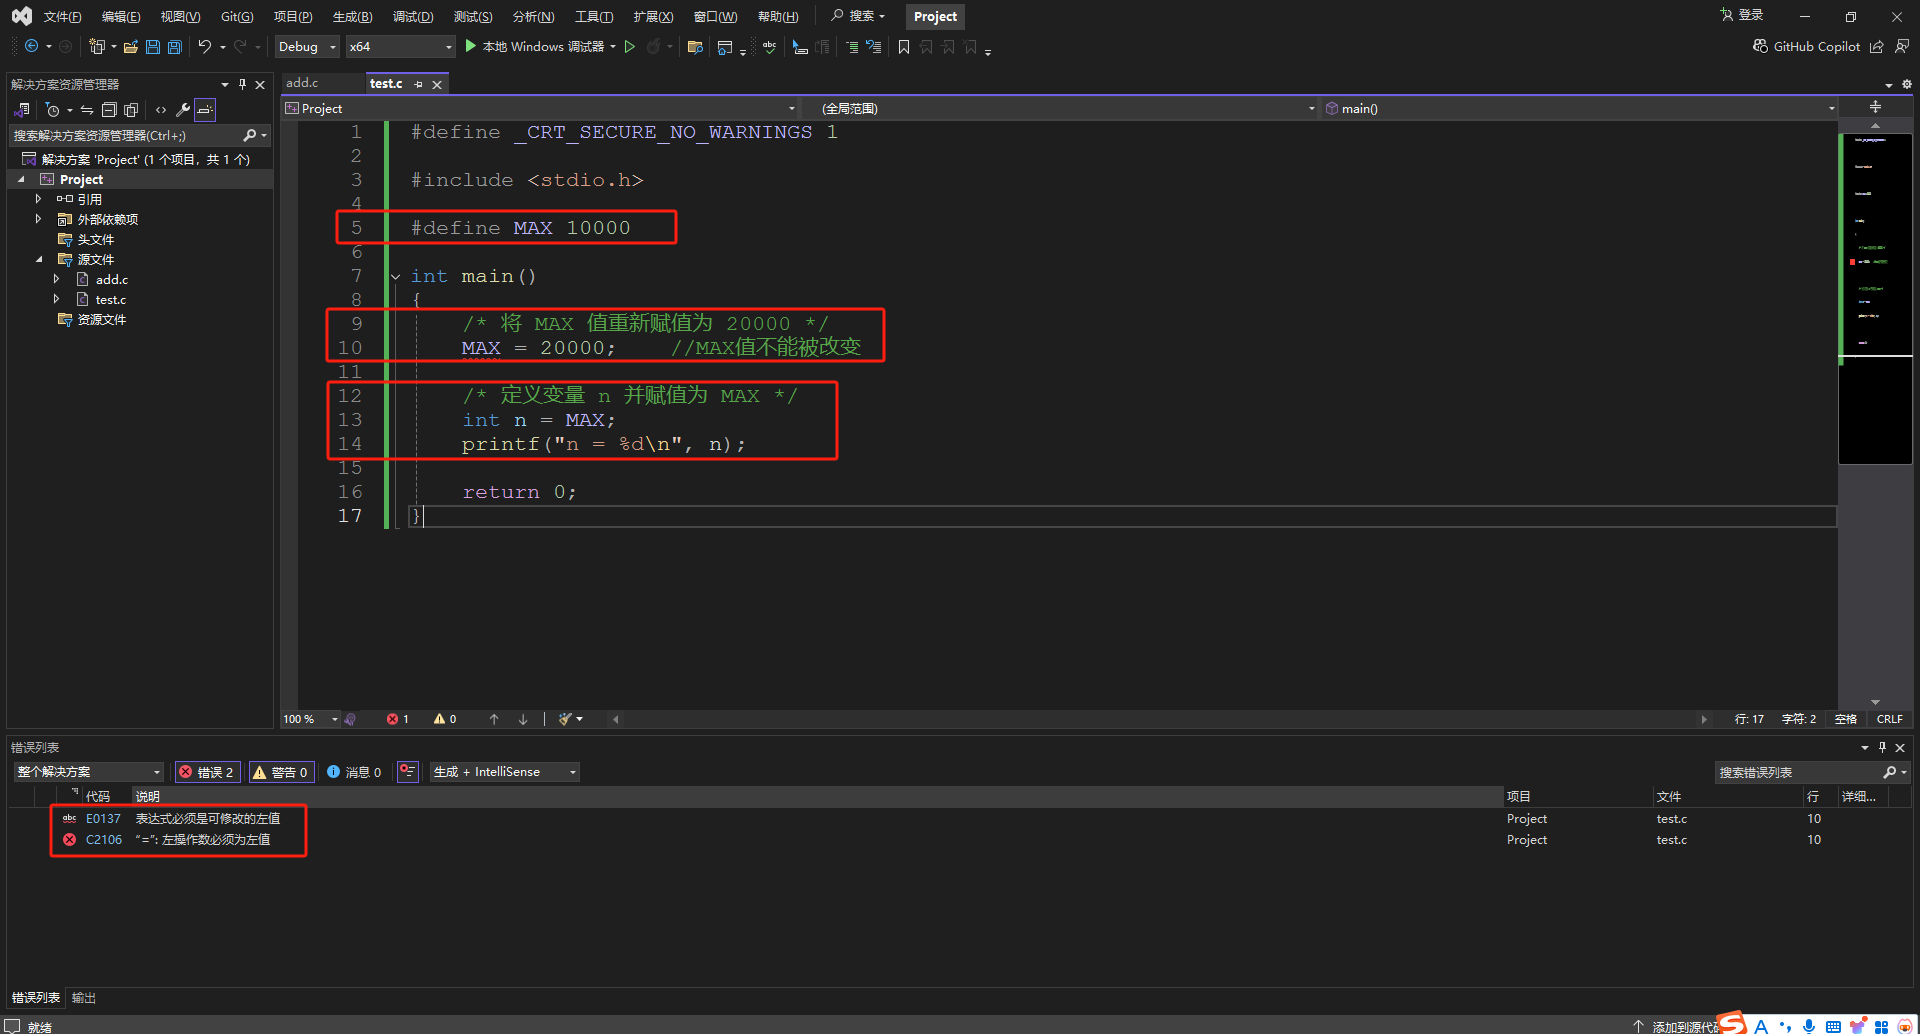
Task: Open the main() member navigation dropdown
Action: [x=1580, y=108]
